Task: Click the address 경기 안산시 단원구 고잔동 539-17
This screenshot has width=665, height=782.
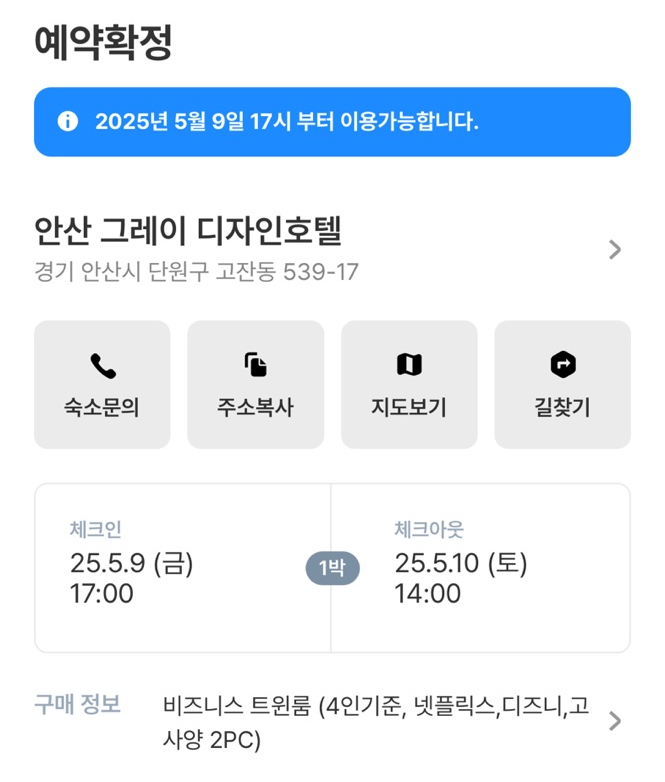Action: tap(196, 272)
